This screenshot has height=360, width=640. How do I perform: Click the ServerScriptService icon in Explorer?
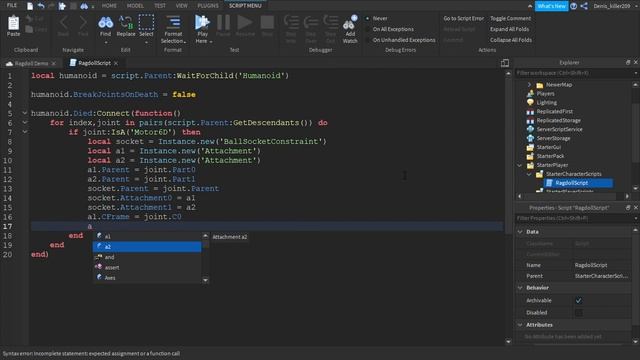click(x=530, y=129)
